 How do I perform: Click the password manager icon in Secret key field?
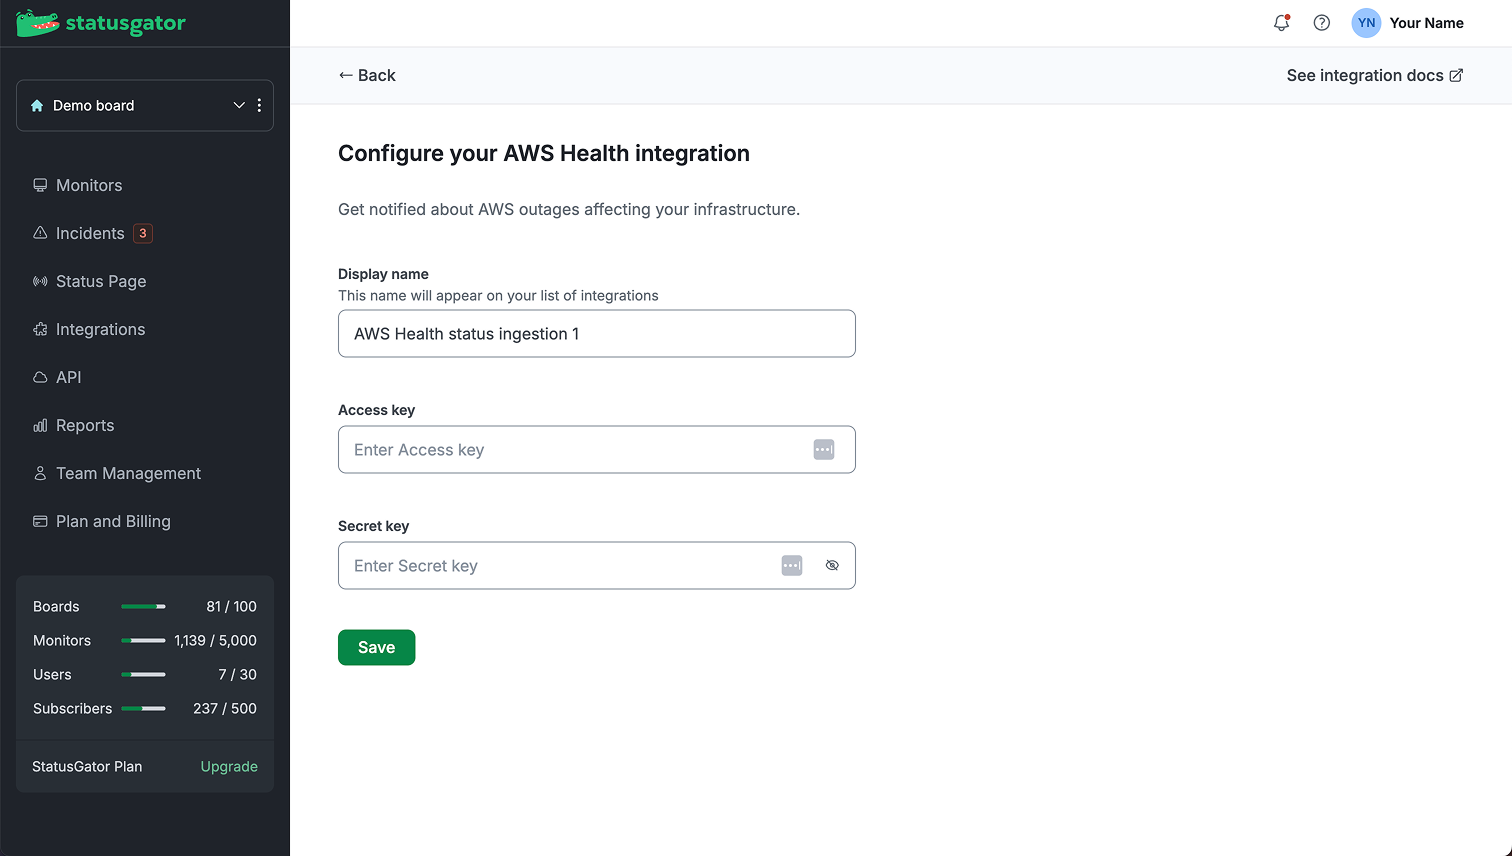pyautogui.click(x=792, y=566)
